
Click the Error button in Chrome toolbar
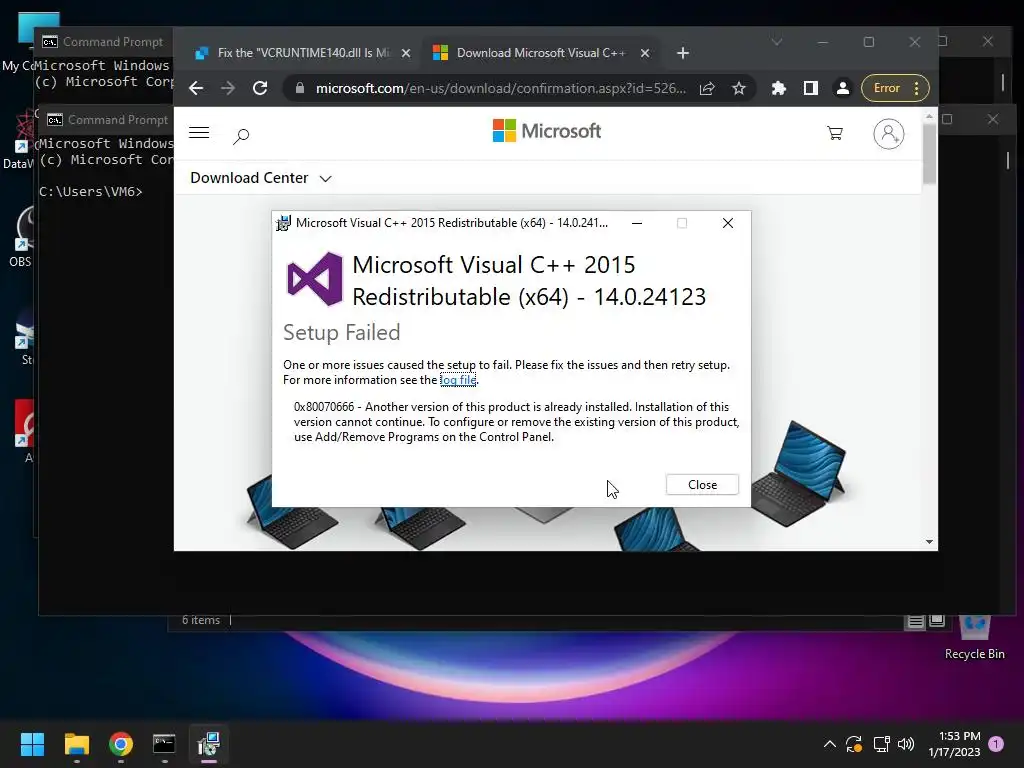[x=895, y=88]
